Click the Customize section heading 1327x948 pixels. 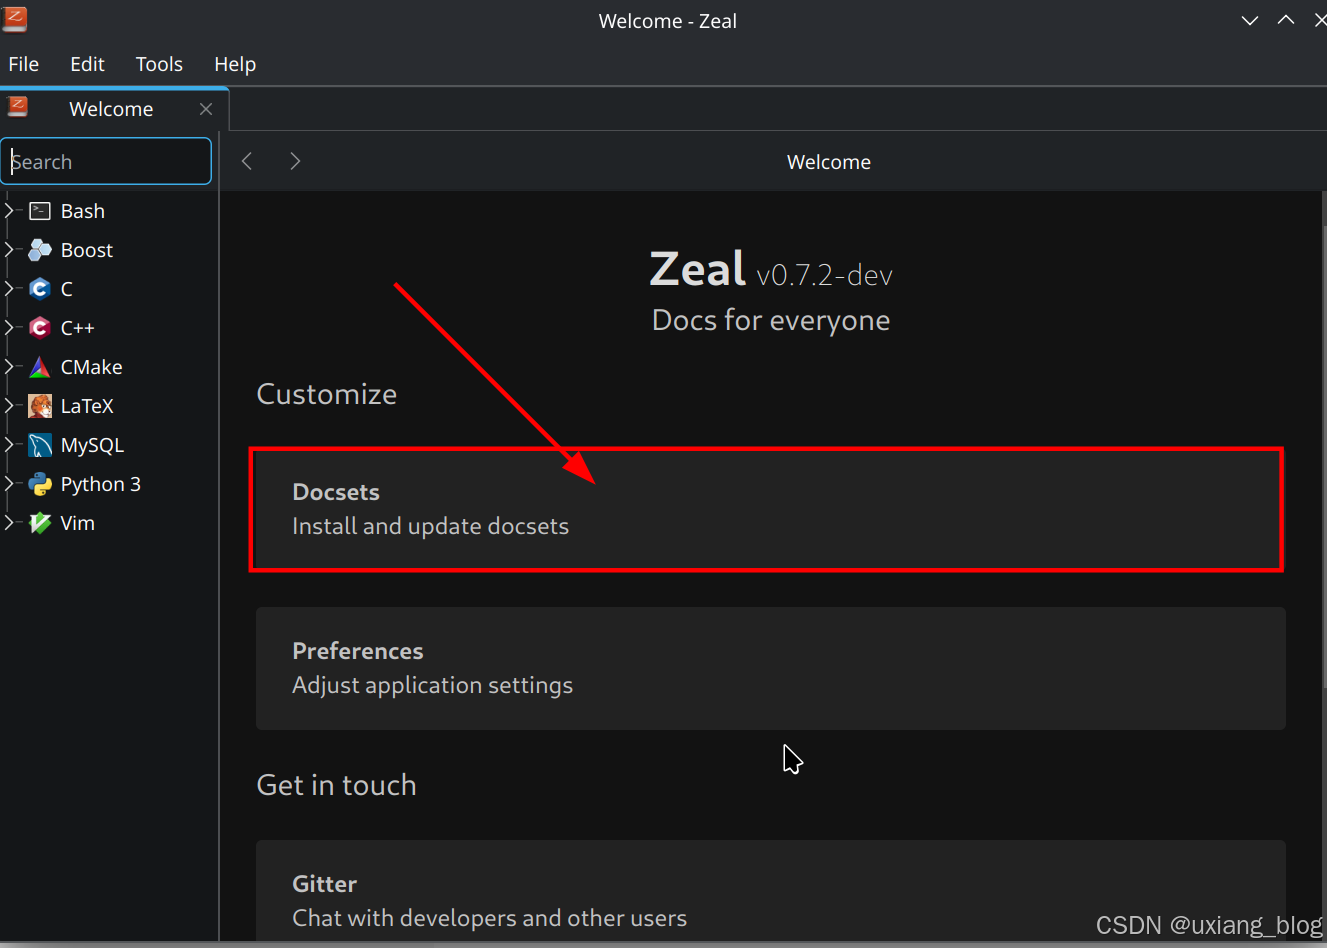[x=326, y=394]
